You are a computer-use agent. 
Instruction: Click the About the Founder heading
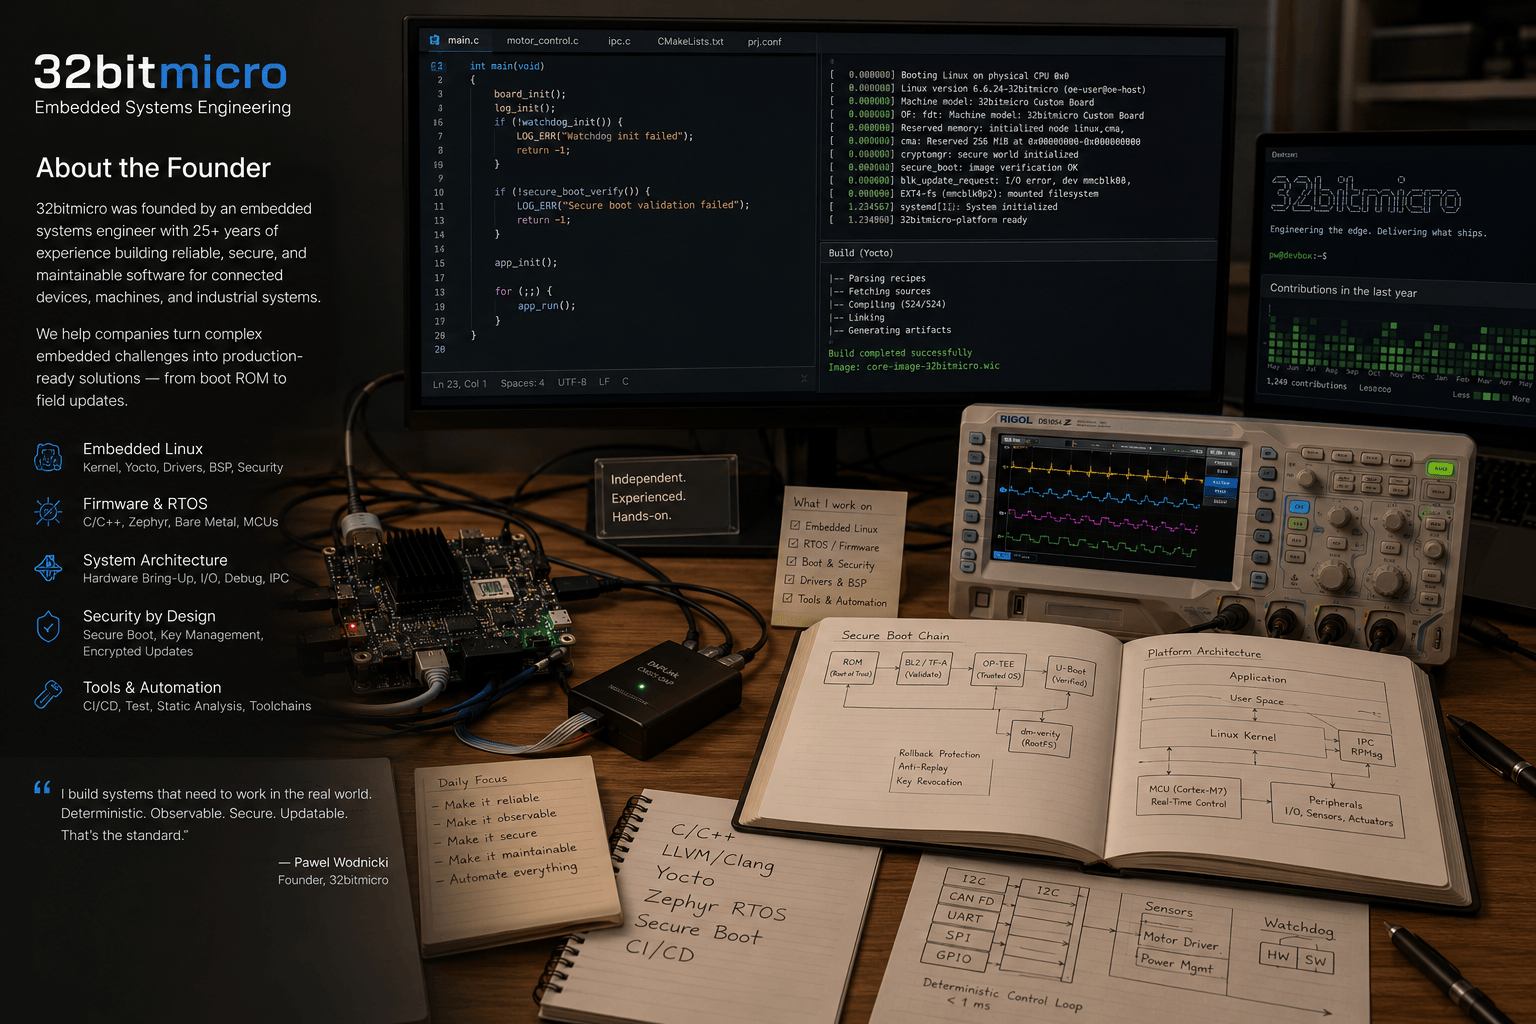coord(154,168)
